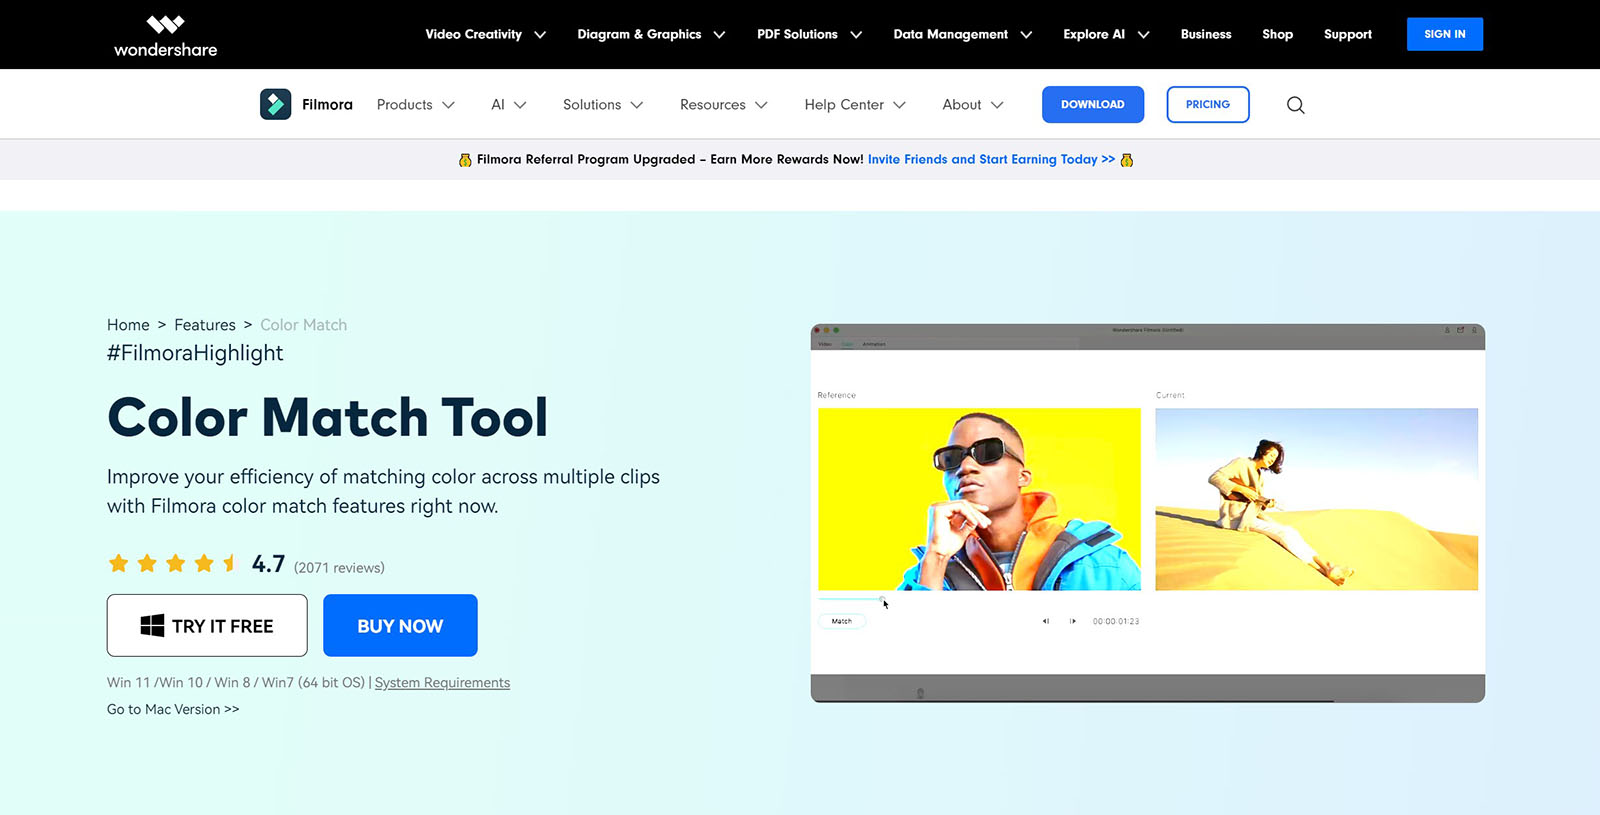Open the Solutions dropdown

click(603, 105)
